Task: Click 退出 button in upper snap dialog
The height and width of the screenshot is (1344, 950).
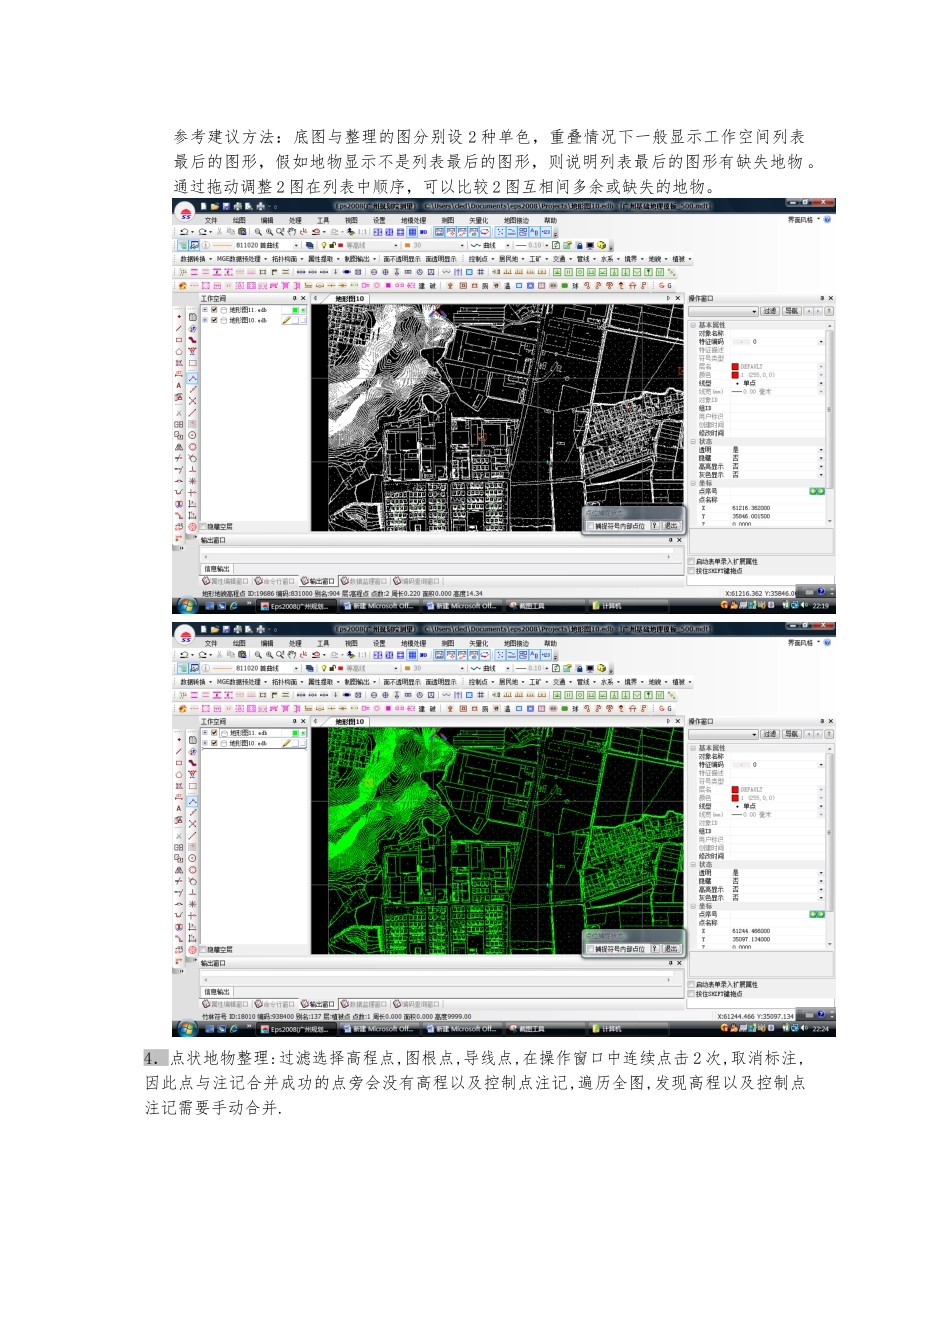Action: tap(672, 526)
